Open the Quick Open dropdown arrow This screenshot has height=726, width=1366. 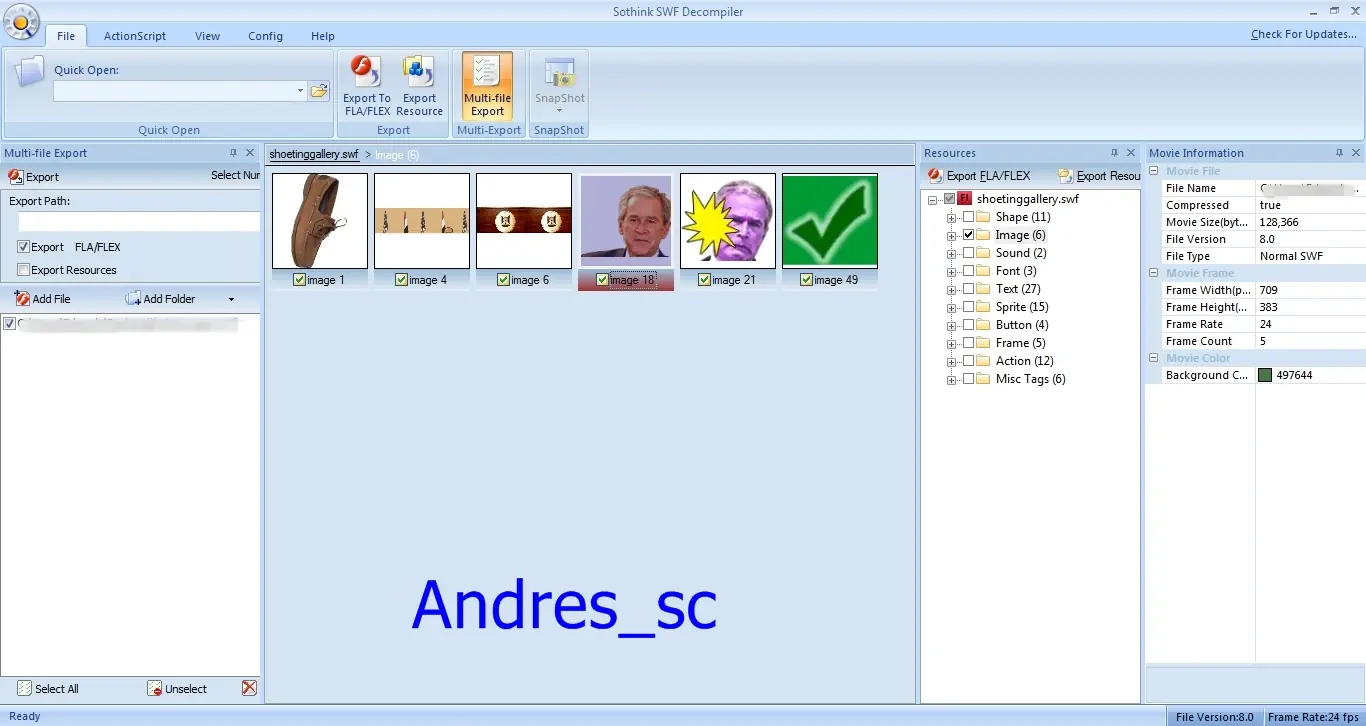(x=300, y=91)
